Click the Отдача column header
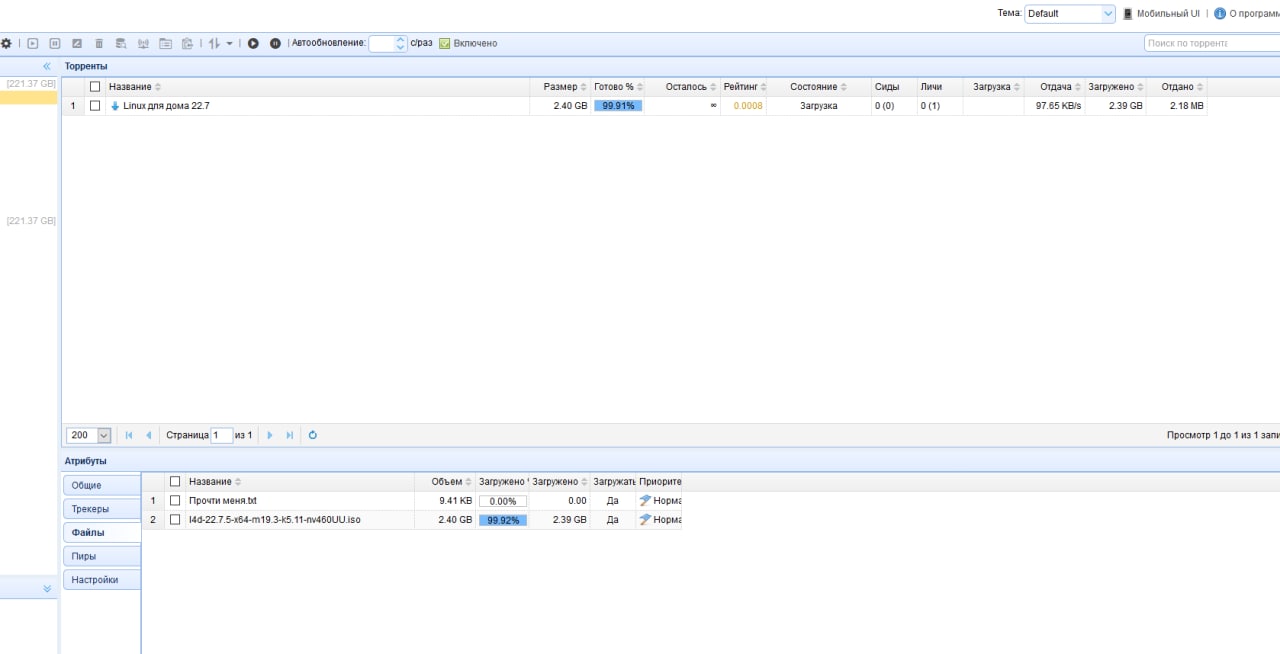Screen dimensions: 1280x654 [1055, 87]
